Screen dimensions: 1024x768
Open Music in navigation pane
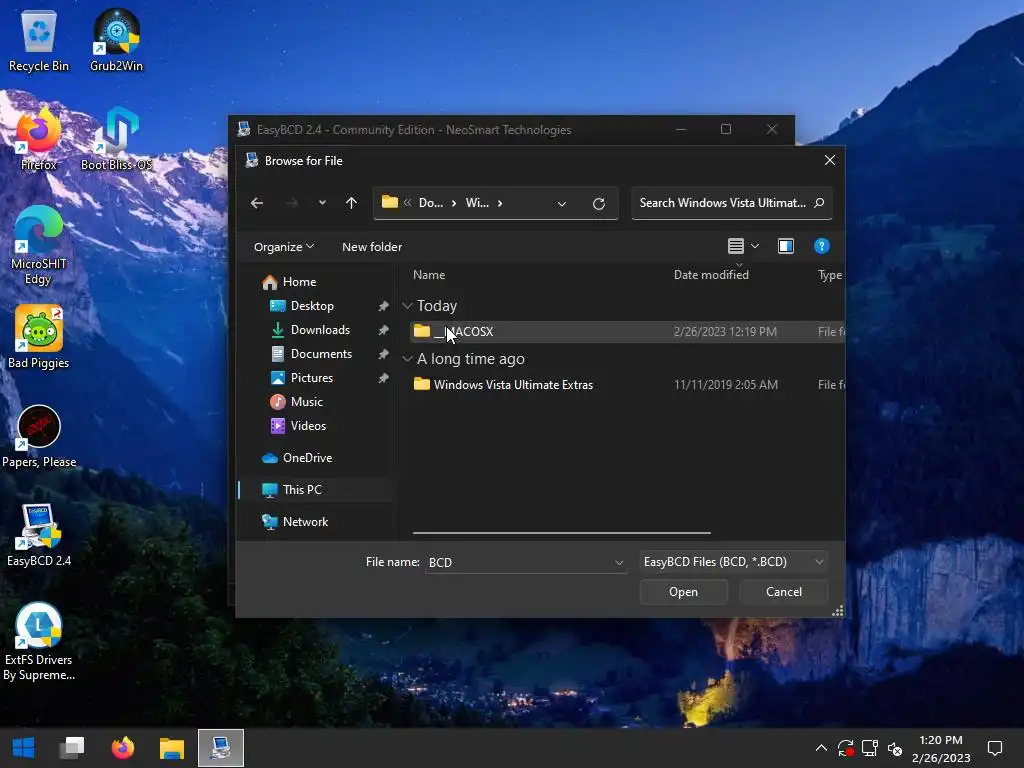pyautogui.click(x=306, y=402)
